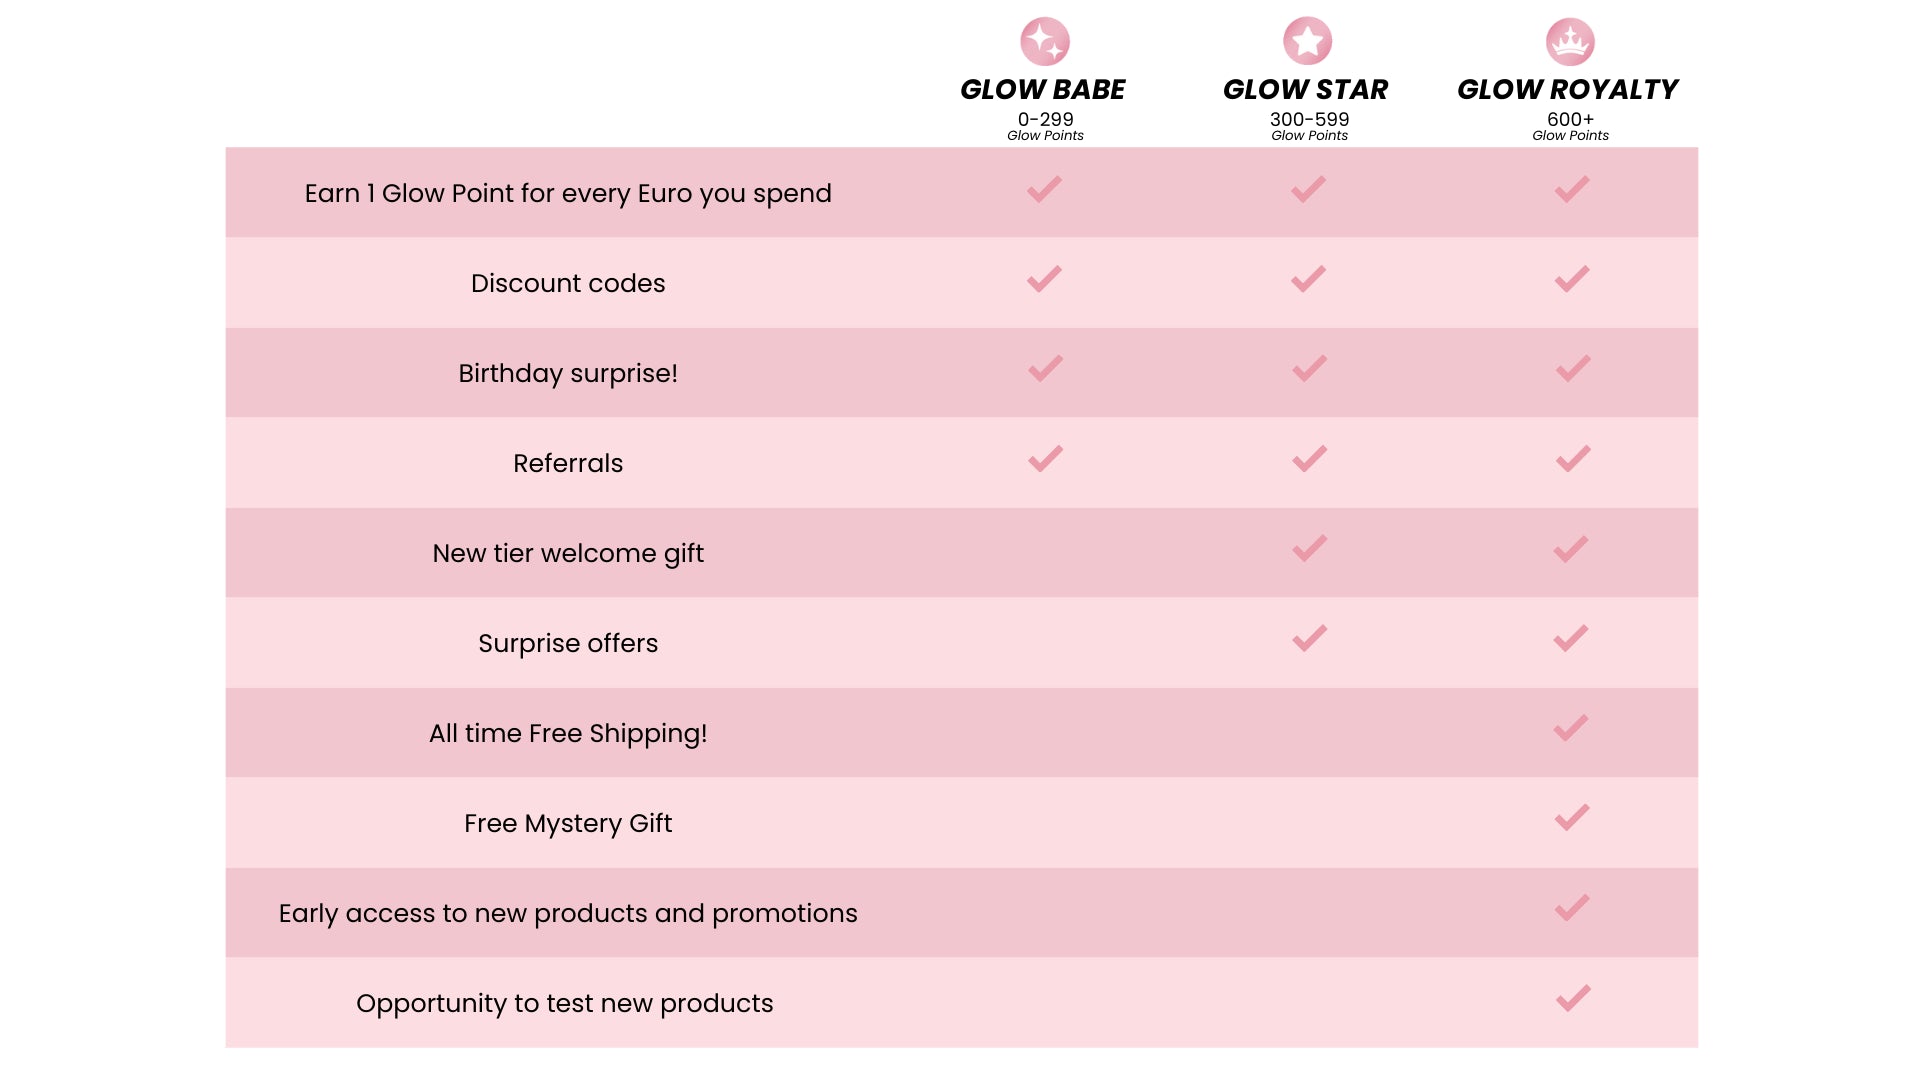Click Glow Babe's Referrals checkmark

coord(1045,459)
